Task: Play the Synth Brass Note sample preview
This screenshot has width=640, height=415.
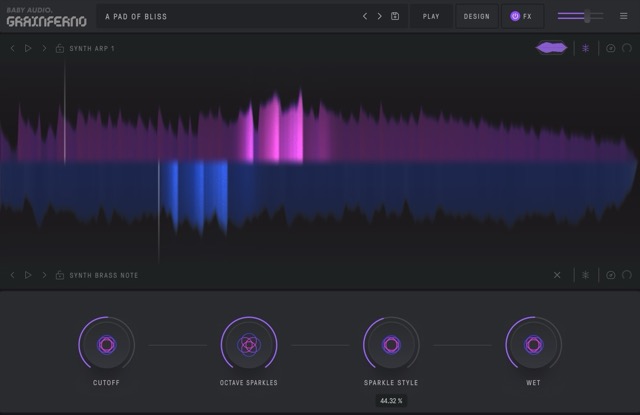Action: (x=28, y=275)
